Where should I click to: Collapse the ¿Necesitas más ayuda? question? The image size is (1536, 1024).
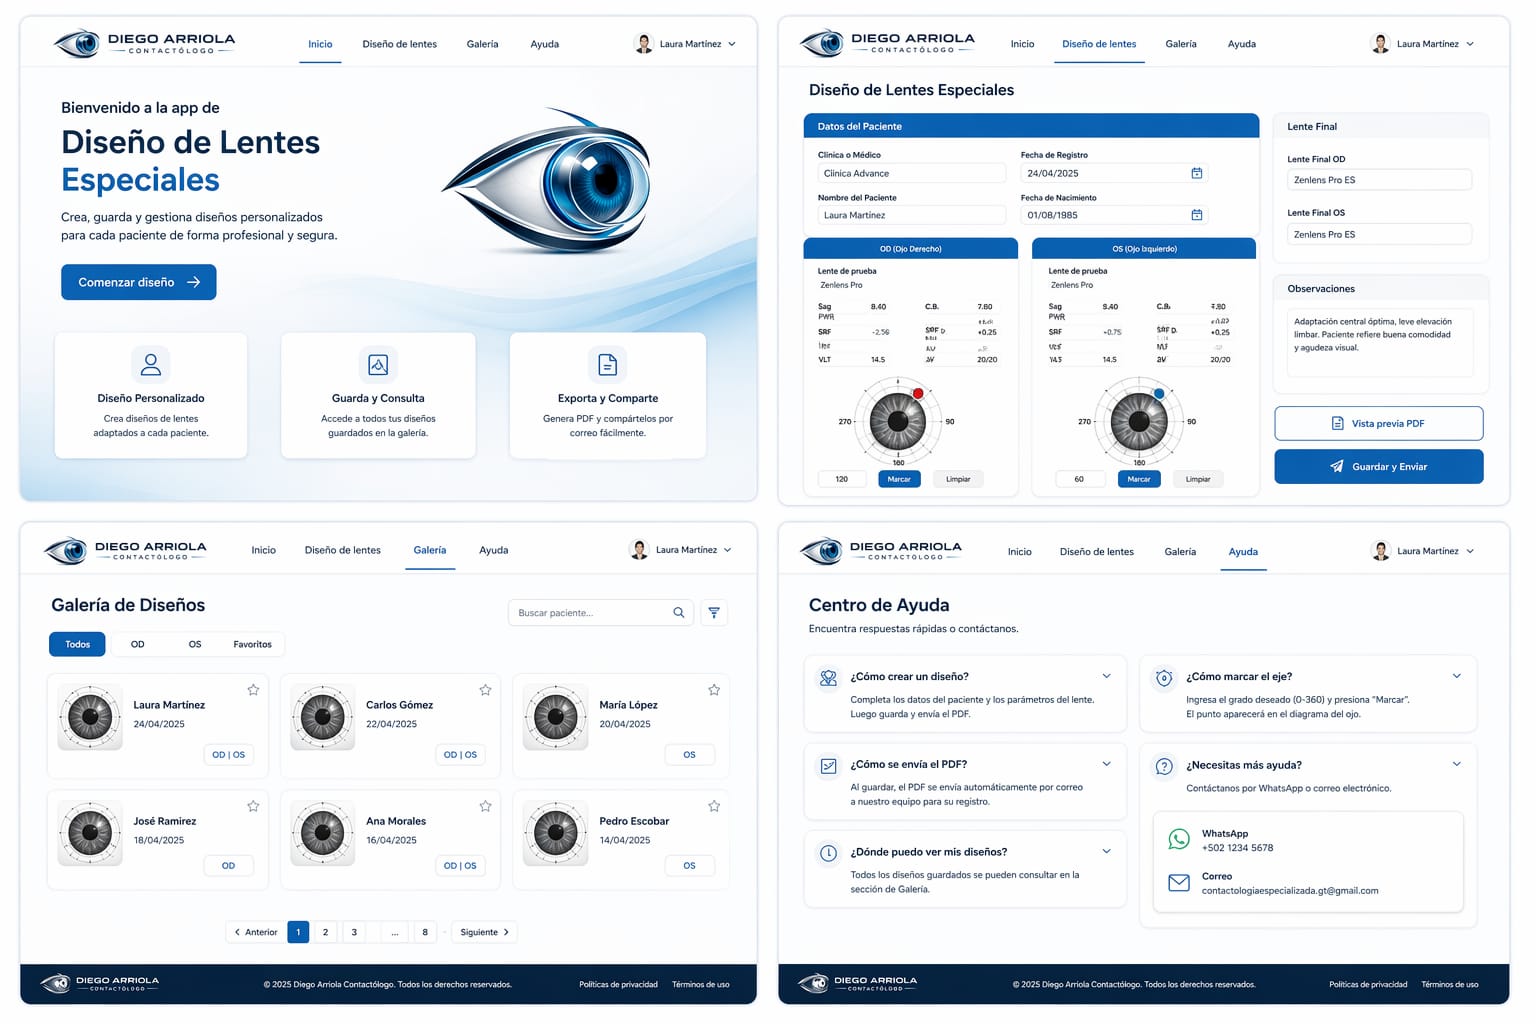tap(1457, 764)
